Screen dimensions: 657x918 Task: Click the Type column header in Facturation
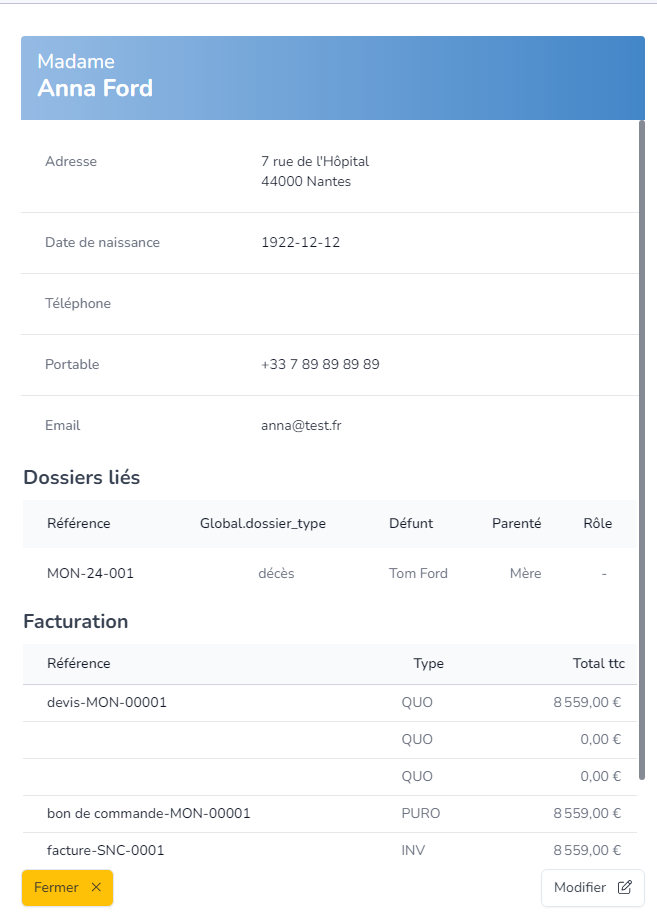pos(428,664)
